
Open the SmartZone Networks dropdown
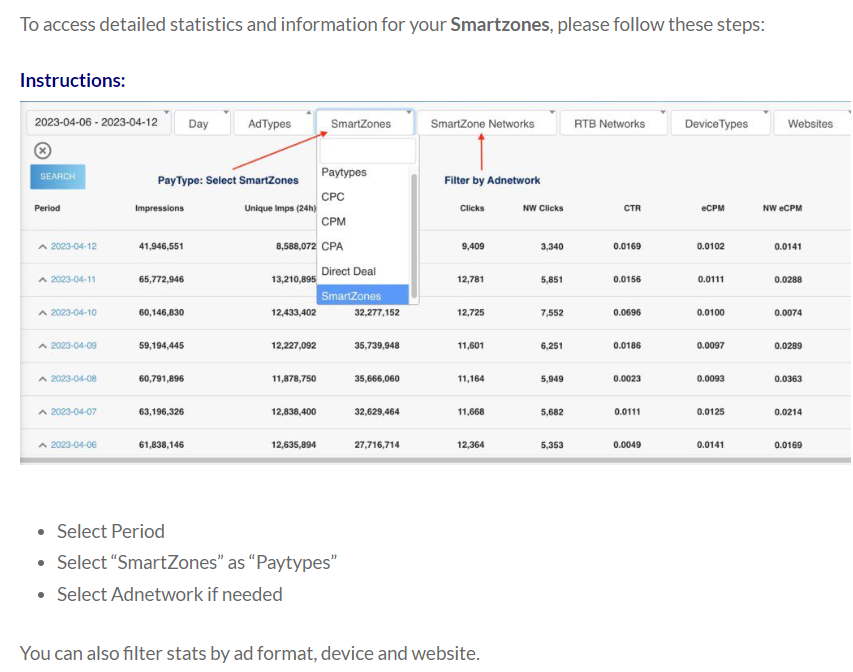[486, 124]
